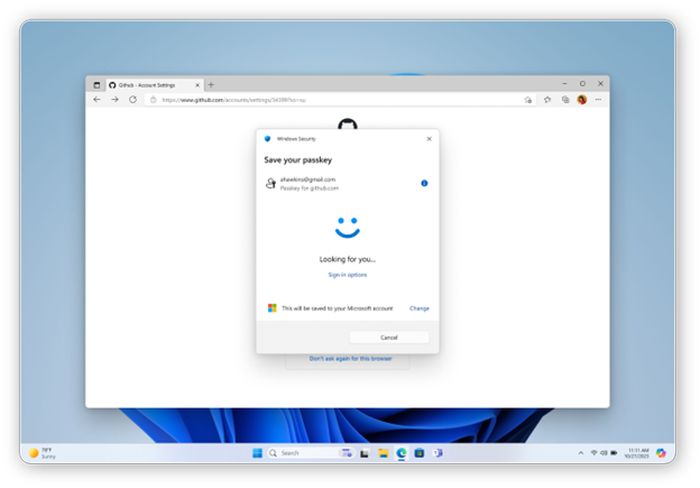Show hidden icons in system tray
This screenshot has height=488, width=700.
[581, 453]
